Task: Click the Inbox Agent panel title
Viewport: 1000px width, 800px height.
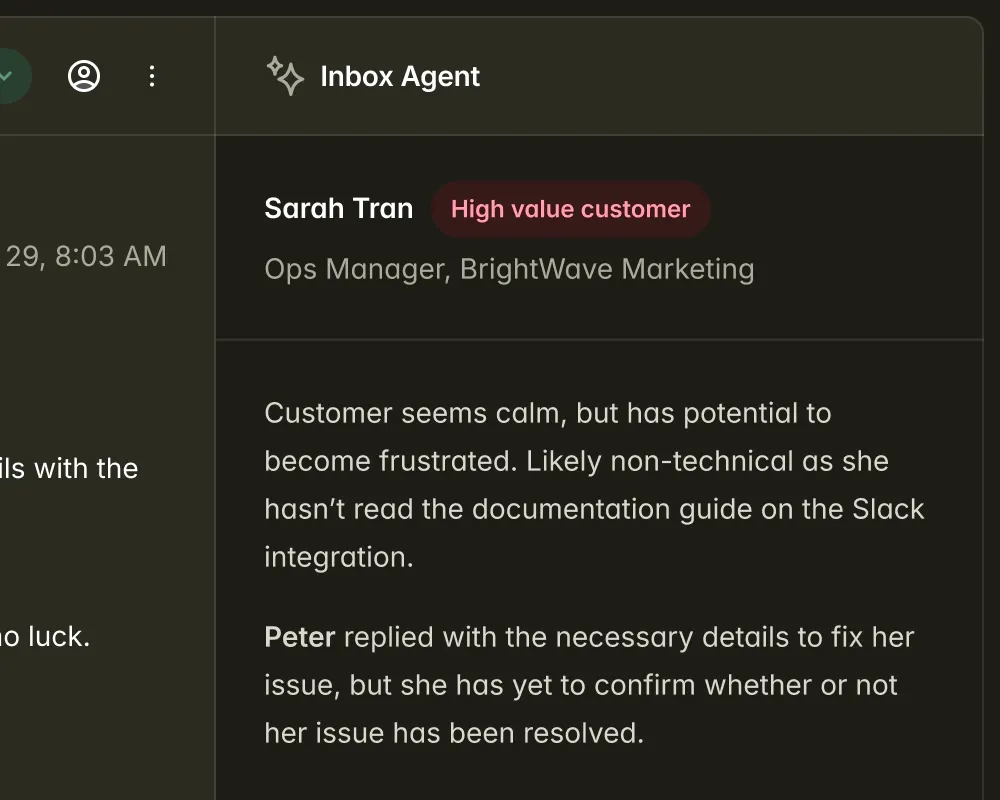Action: [x=400, y=77]
